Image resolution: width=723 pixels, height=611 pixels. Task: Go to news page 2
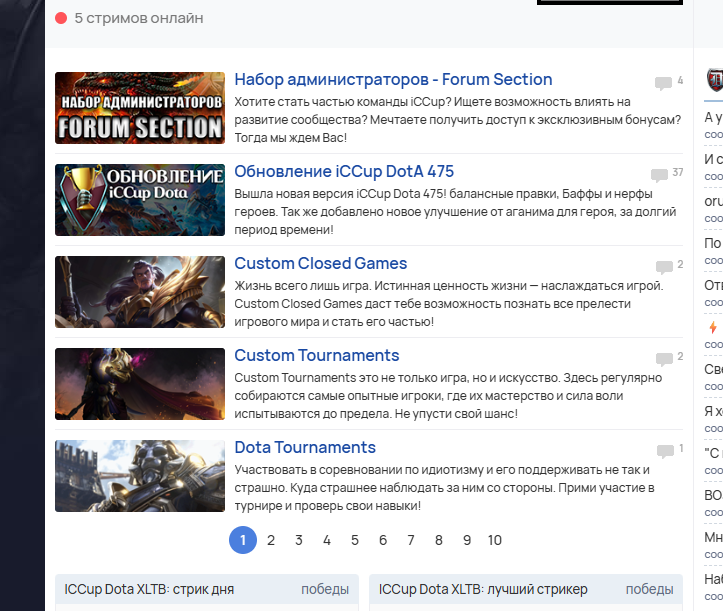pyautogui.click(x=271, y=540)
